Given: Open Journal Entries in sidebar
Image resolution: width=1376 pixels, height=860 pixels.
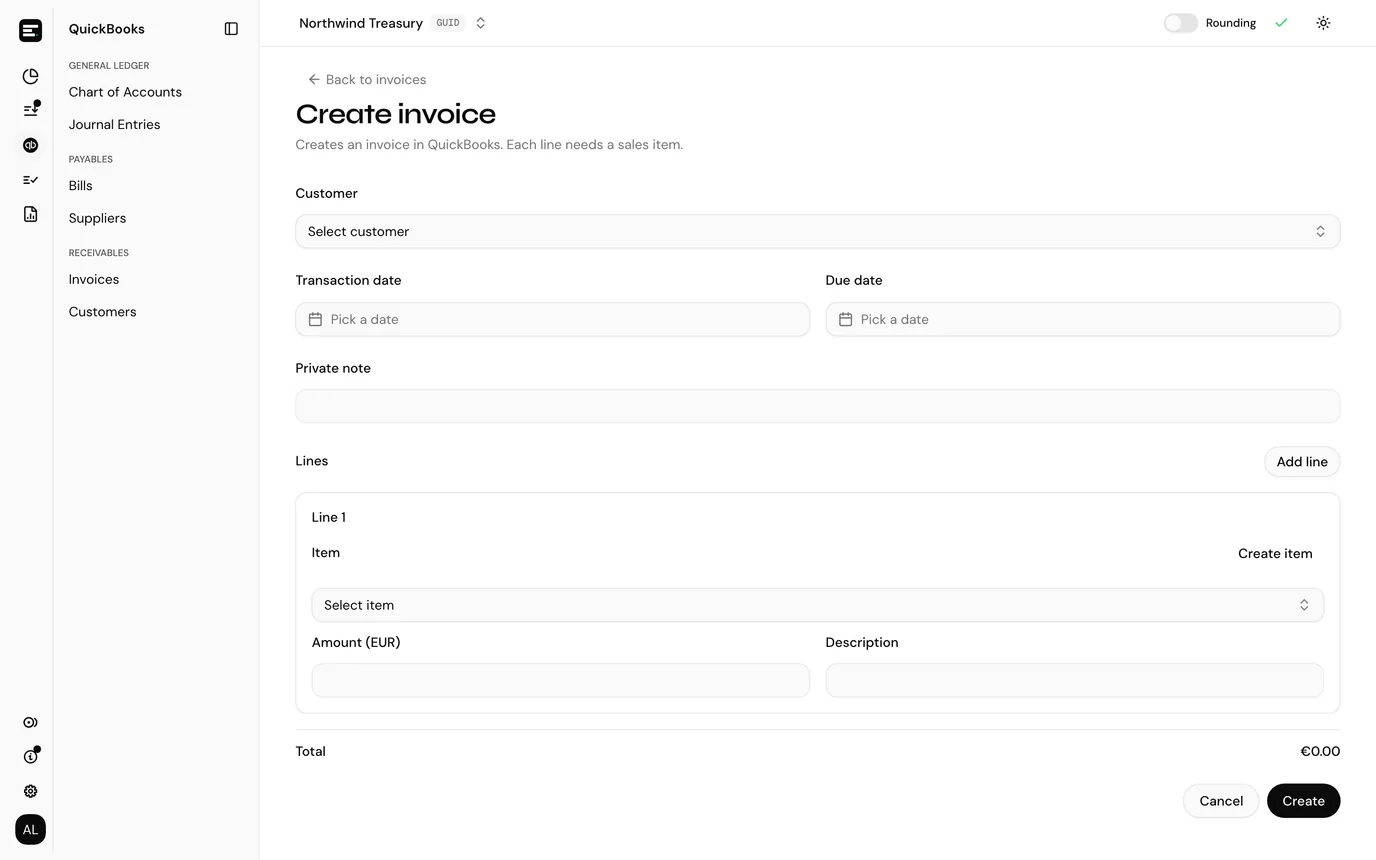Looking at the screenshot, I should coord(114,125).
